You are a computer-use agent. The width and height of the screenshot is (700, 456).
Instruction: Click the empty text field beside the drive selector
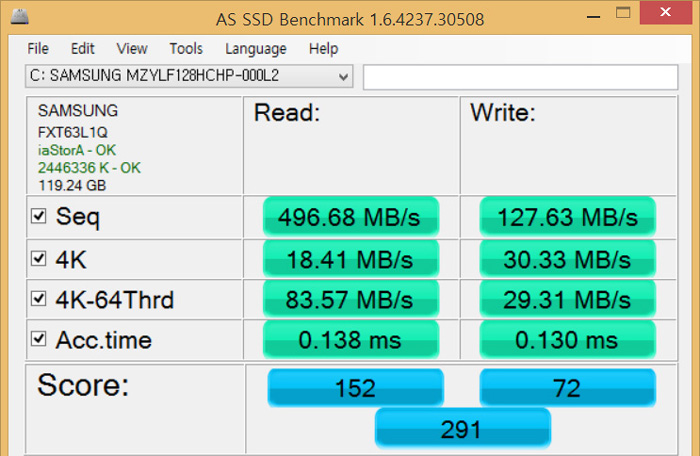[521, 77]
